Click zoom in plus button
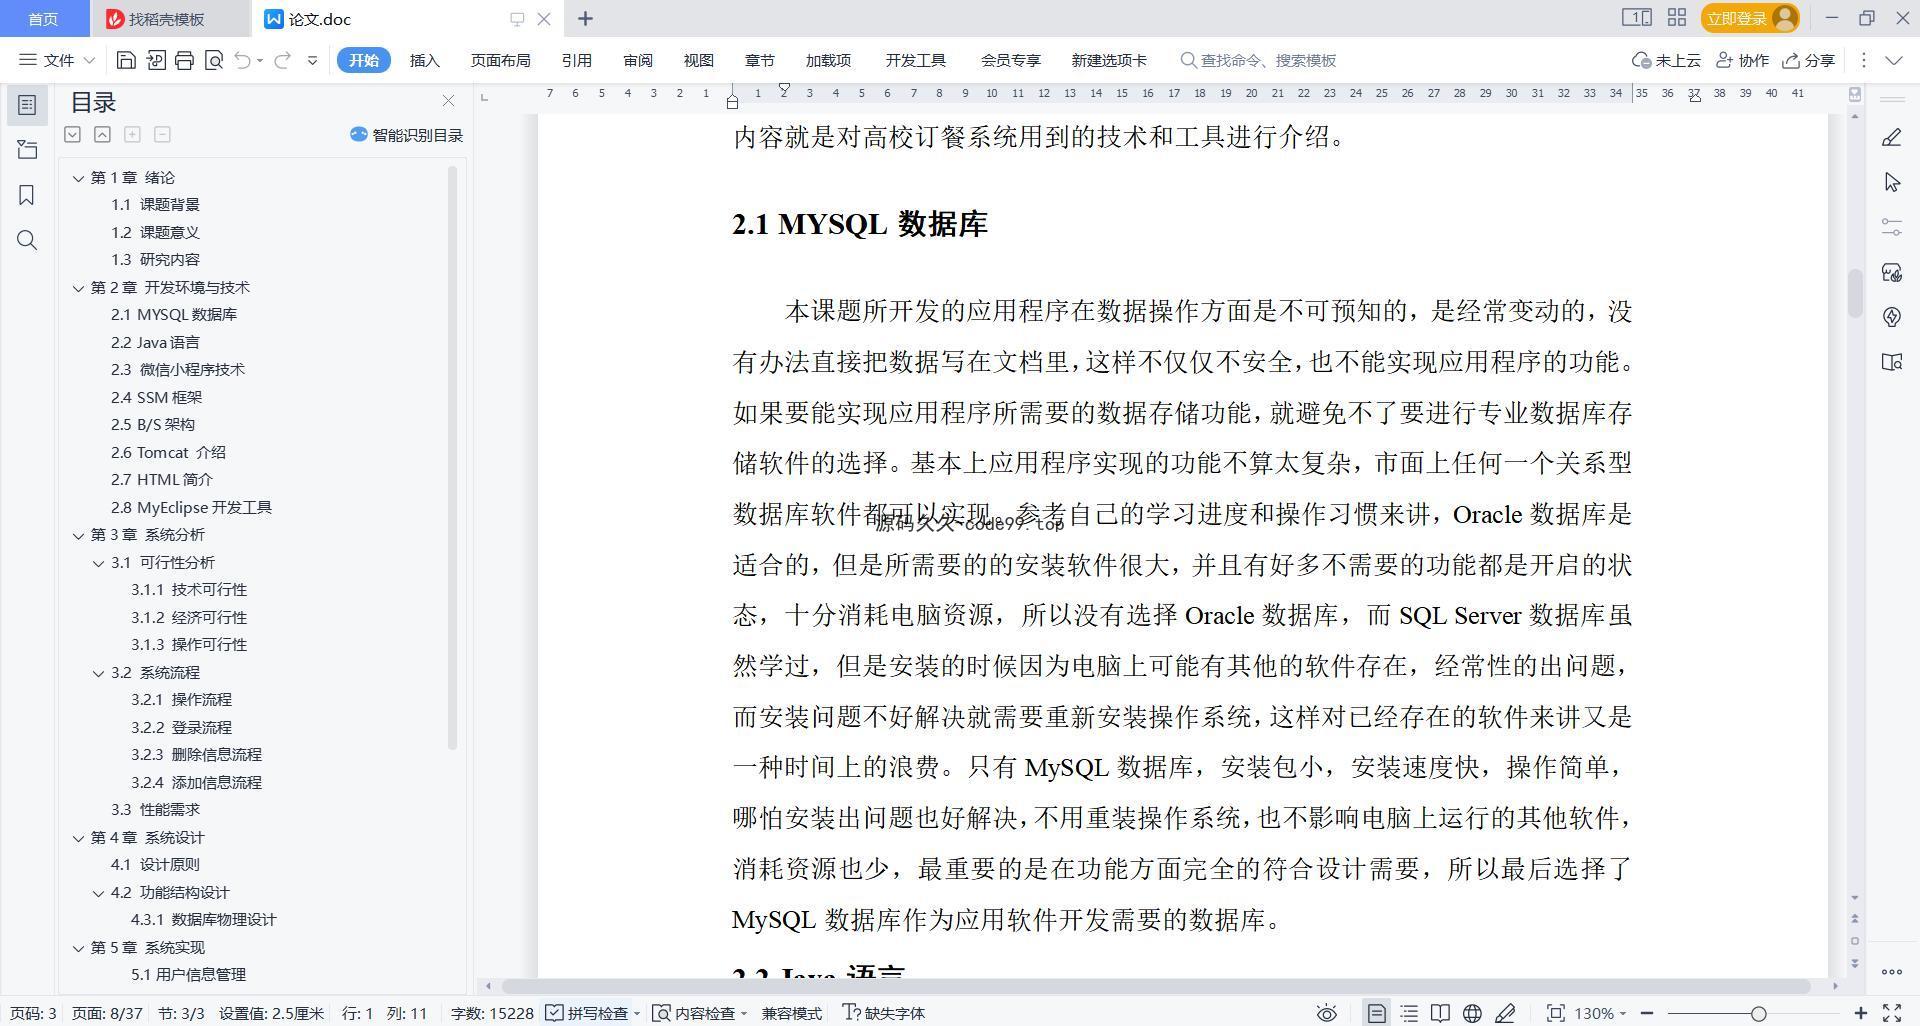This screenshot has height=1026, width=1920. 1860,1013
